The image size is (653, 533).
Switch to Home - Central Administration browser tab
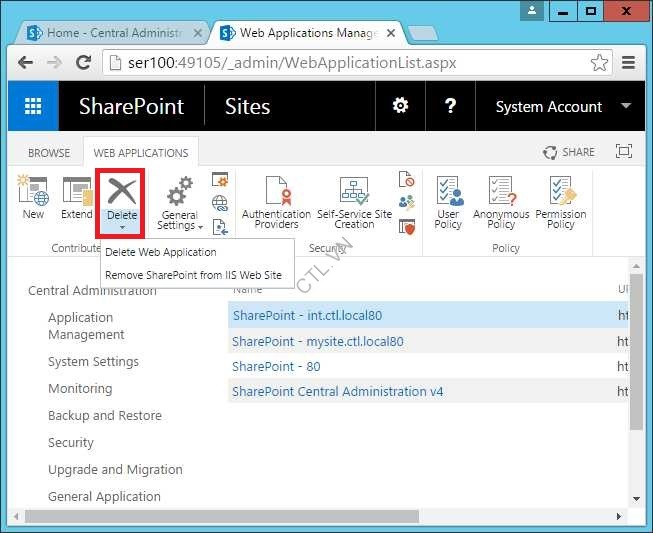coord(113,33)
